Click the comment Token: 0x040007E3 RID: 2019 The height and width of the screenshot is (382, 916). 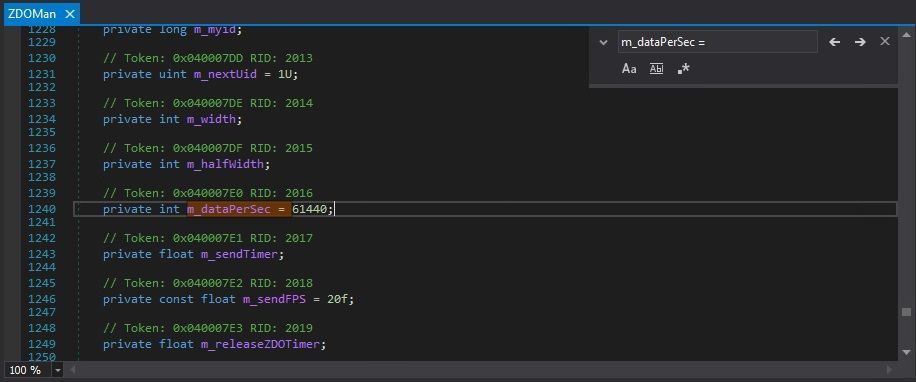207,328
